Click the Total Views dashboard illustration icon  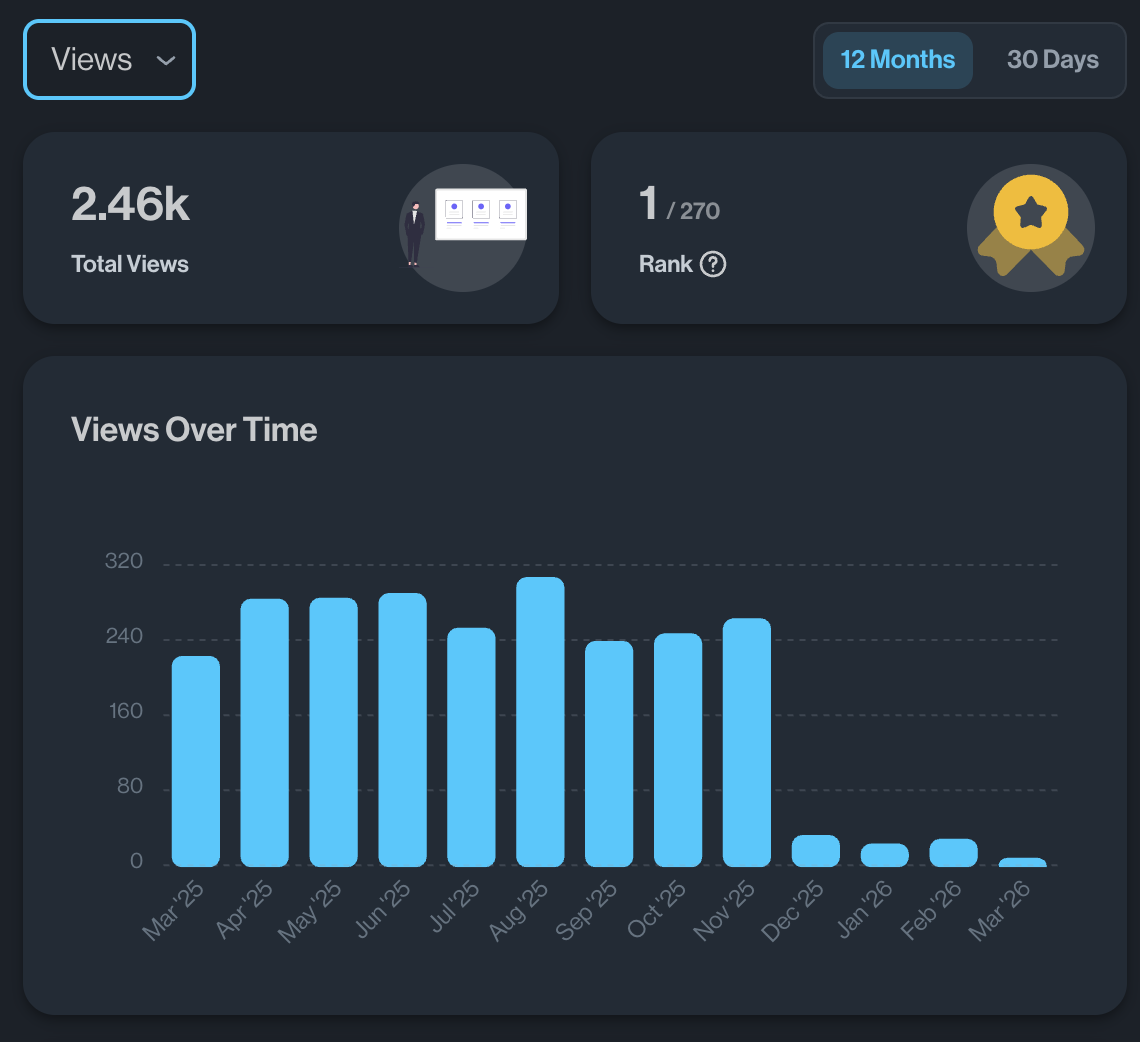463,227
